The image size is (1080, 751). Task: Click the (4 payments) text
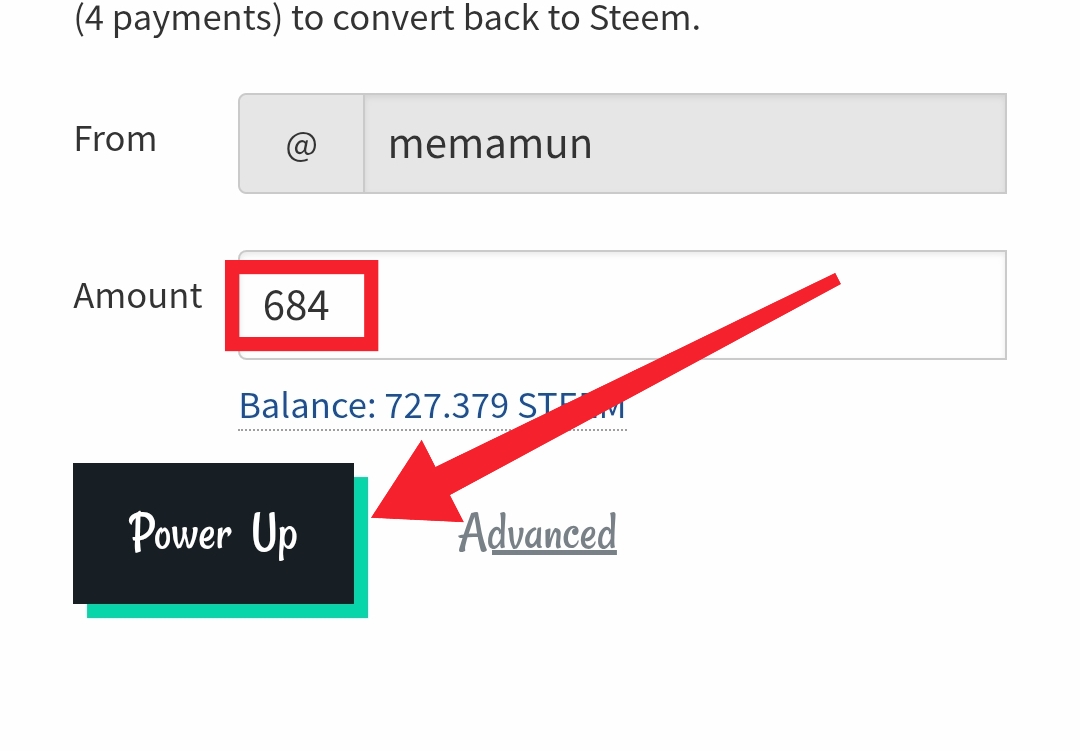tap(178, 18)
